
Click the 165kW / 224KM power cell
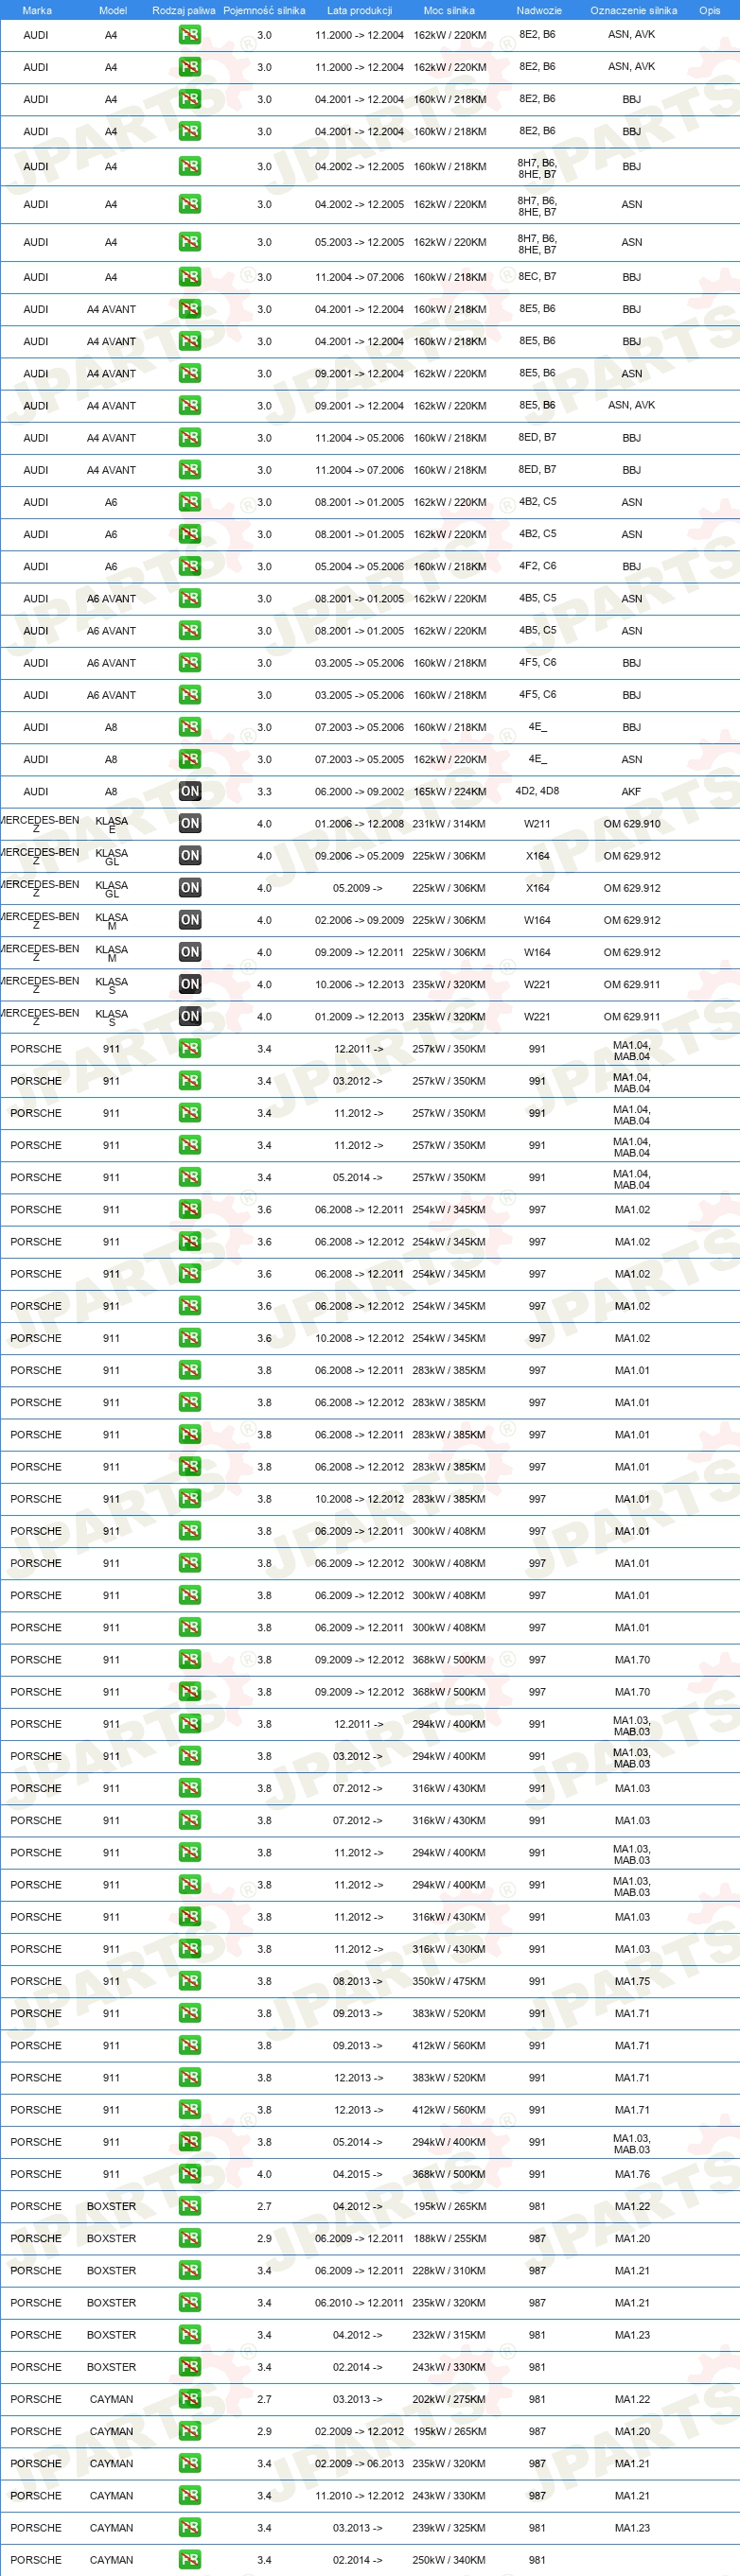click(x=449, y=791)
